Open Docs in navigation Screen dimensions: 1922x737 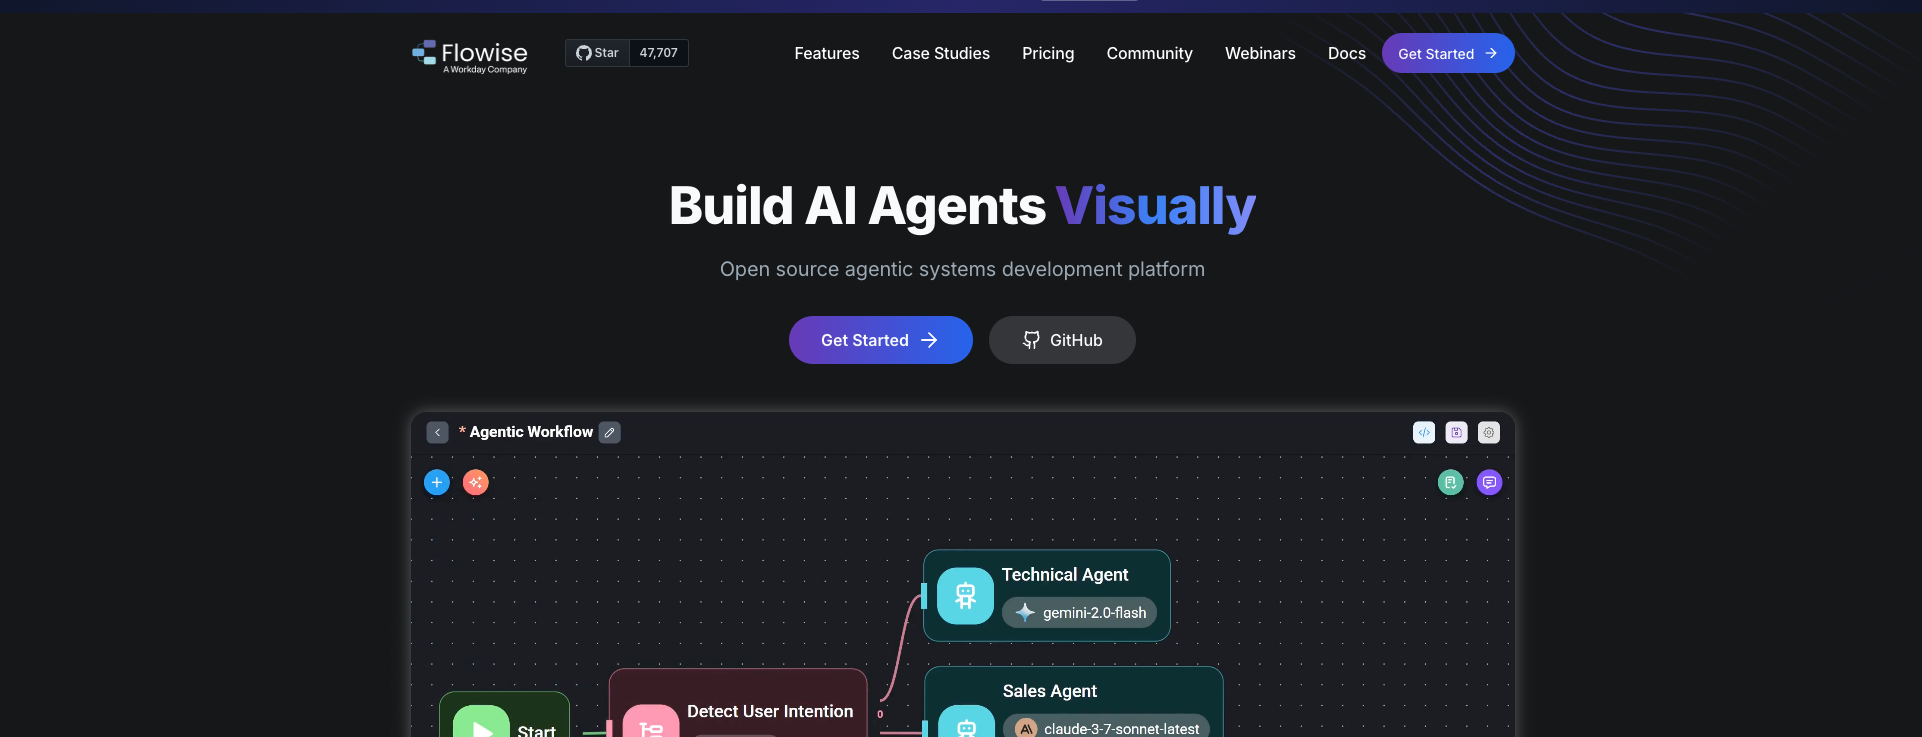[1346, 53]
